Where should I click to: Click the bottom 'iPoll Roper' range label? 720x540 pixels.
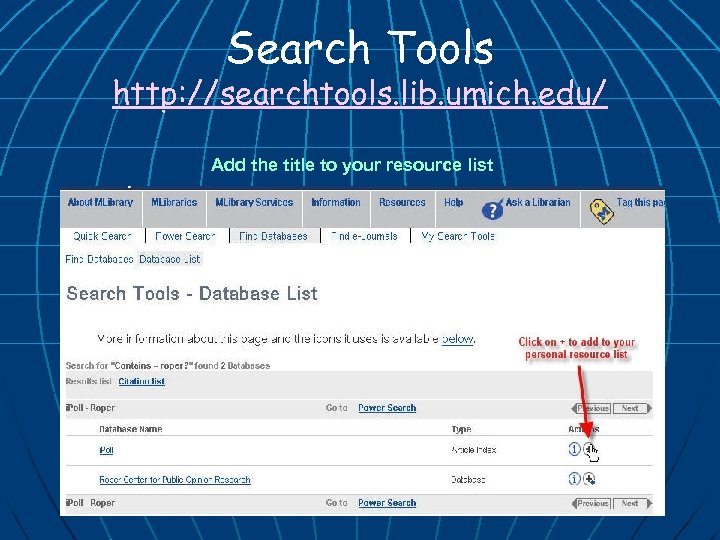click(90, 503)
